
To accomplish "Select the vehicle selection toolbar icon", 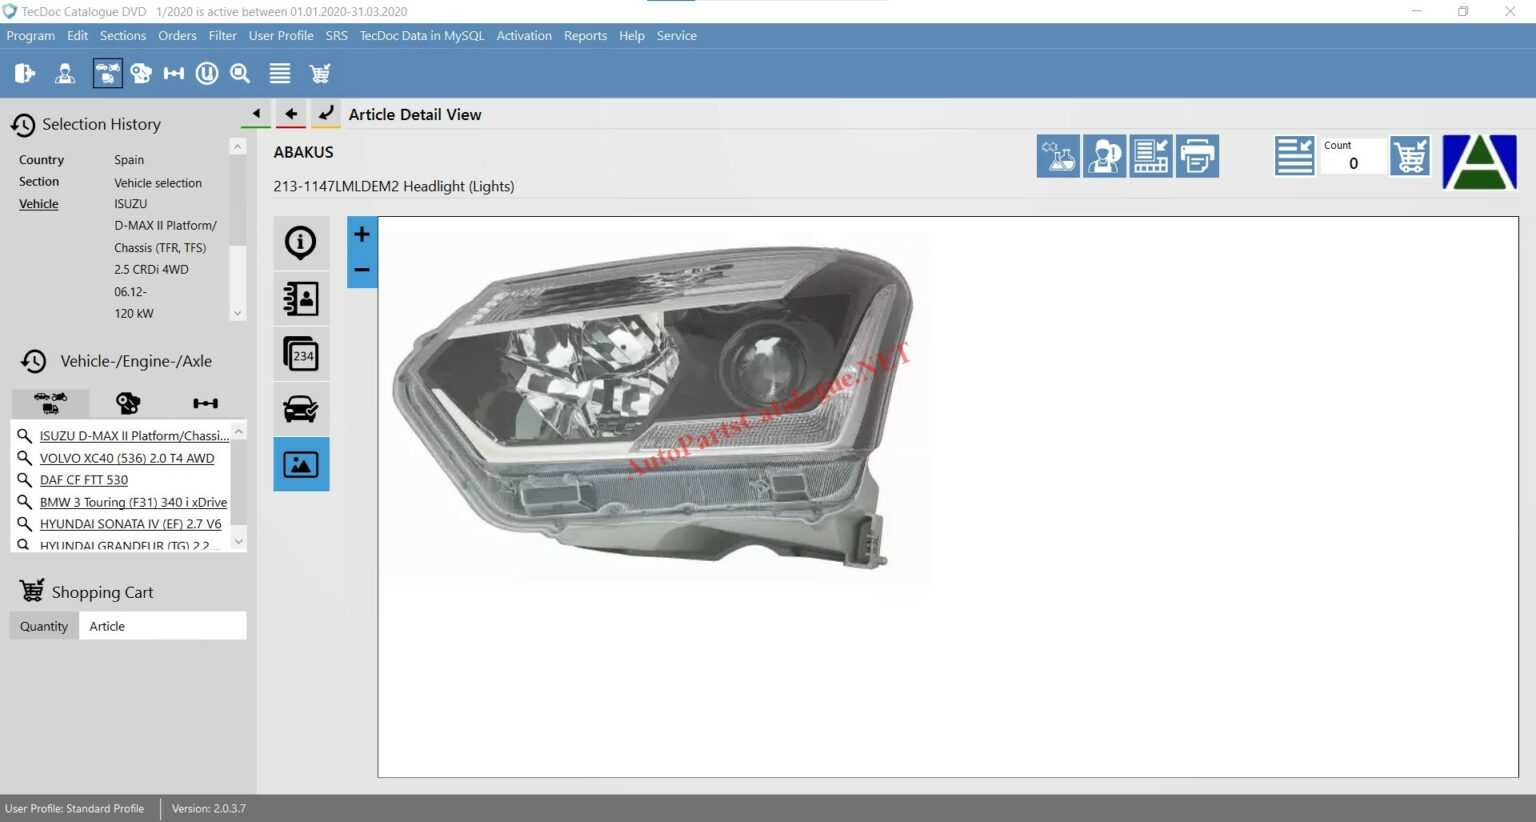I will [107, 73].
